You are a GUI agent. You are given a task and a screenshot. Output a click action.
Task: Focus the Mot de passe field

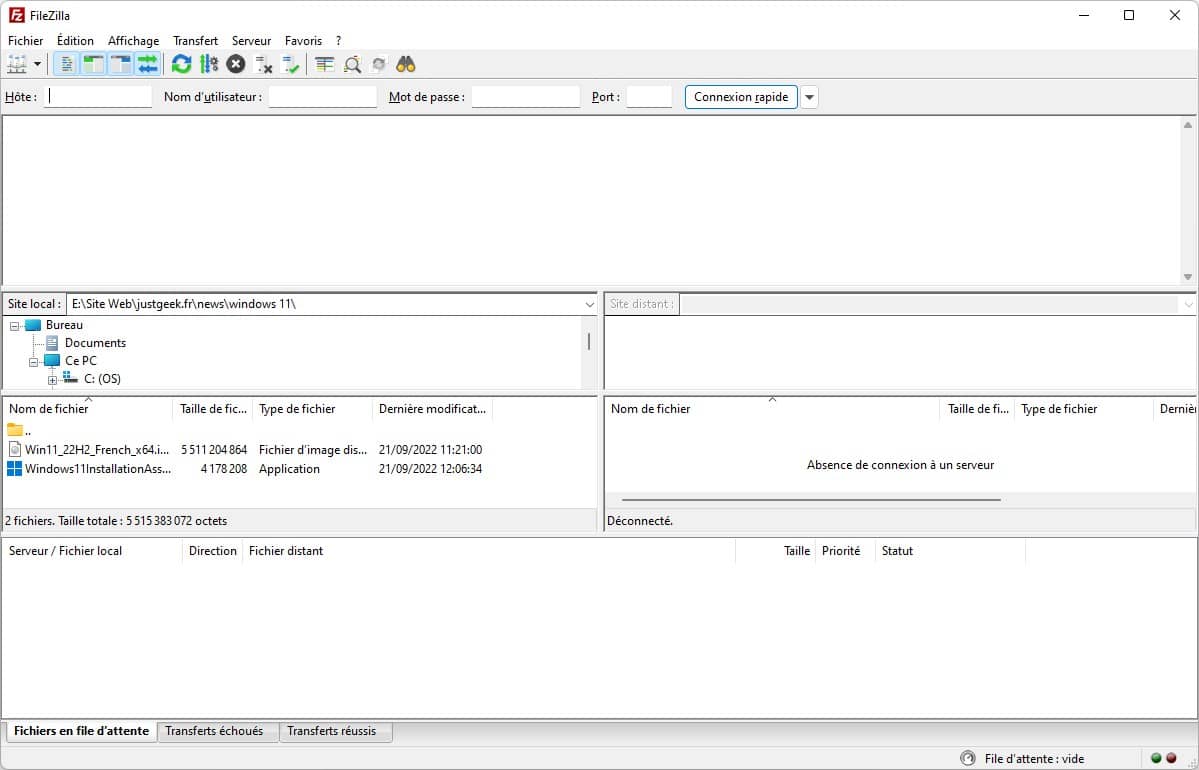pyautogui.click(x=525, y=96)
